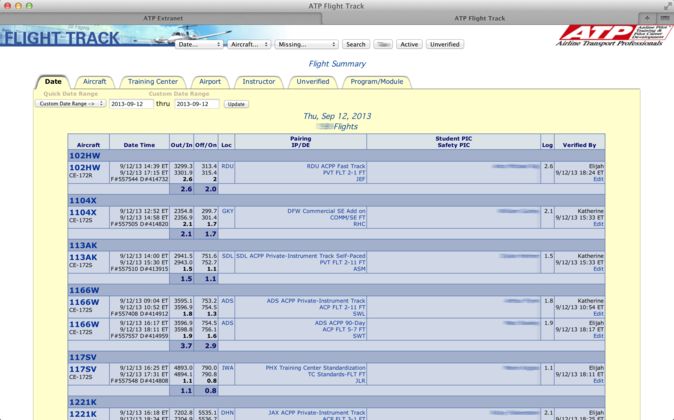The image size is (674, 420).
Task: Open the Missing... dropdown menu
Action: (x=306, y=45)
